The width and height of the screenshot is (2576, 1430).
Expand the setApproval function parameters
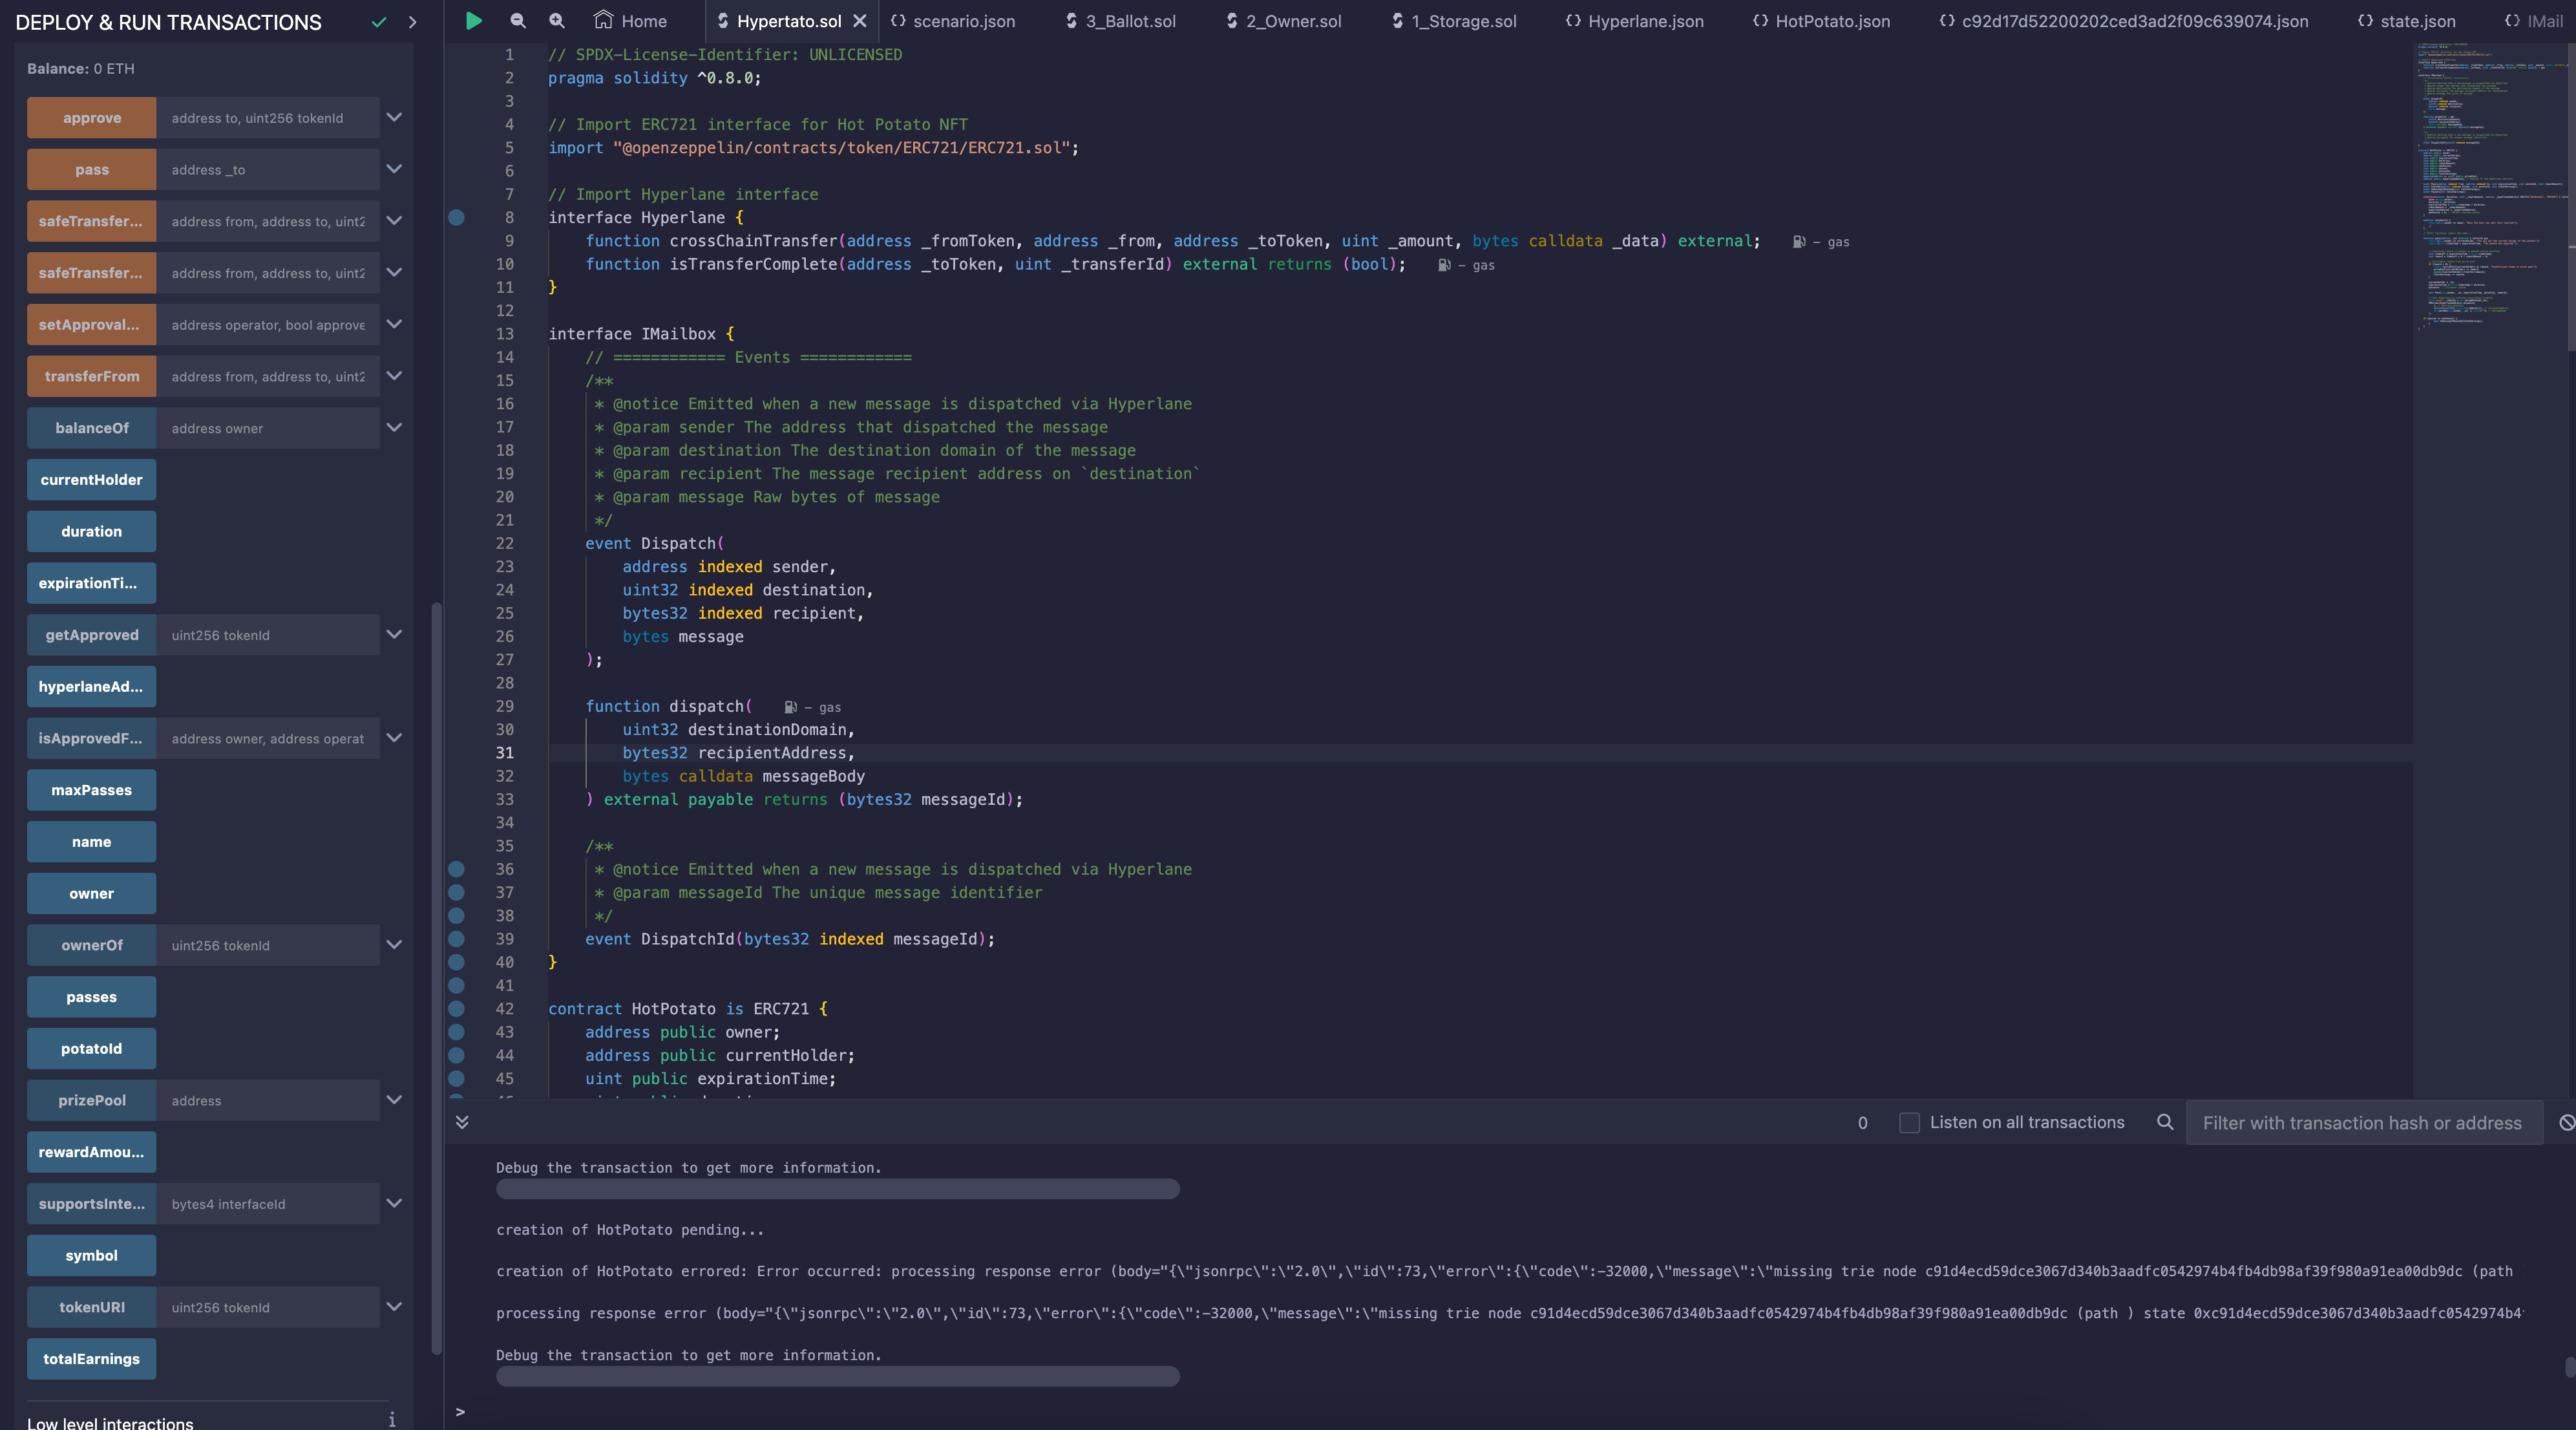coord(394,324)
